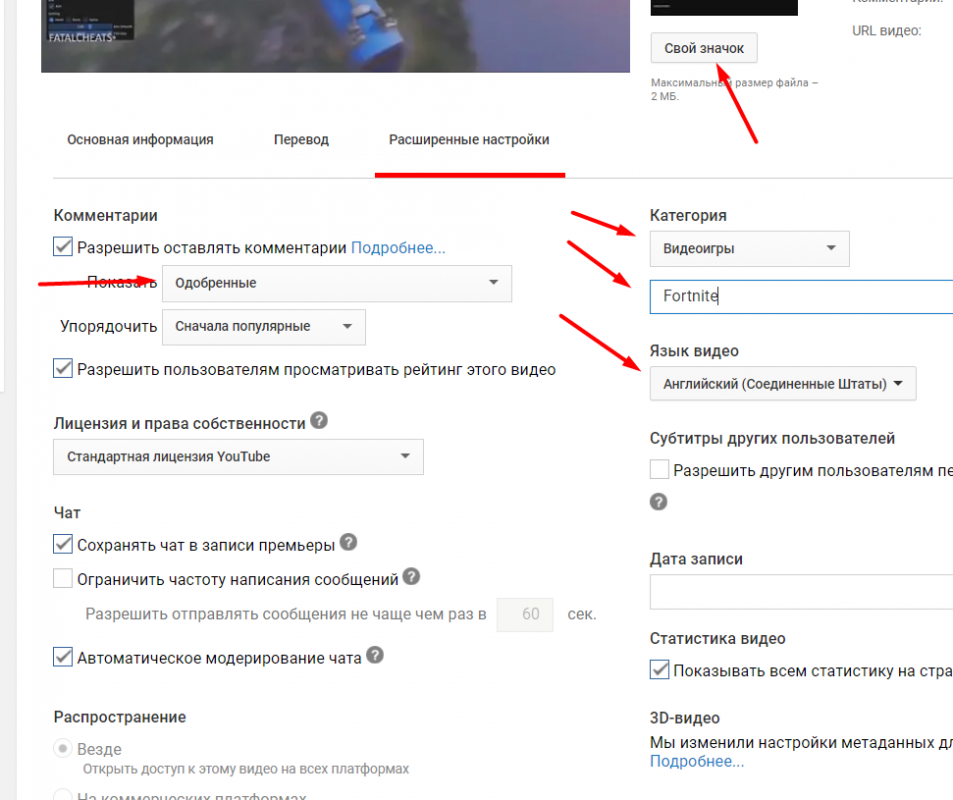
Task: Open help for license and ownership rights
Action: coord(319,421)
